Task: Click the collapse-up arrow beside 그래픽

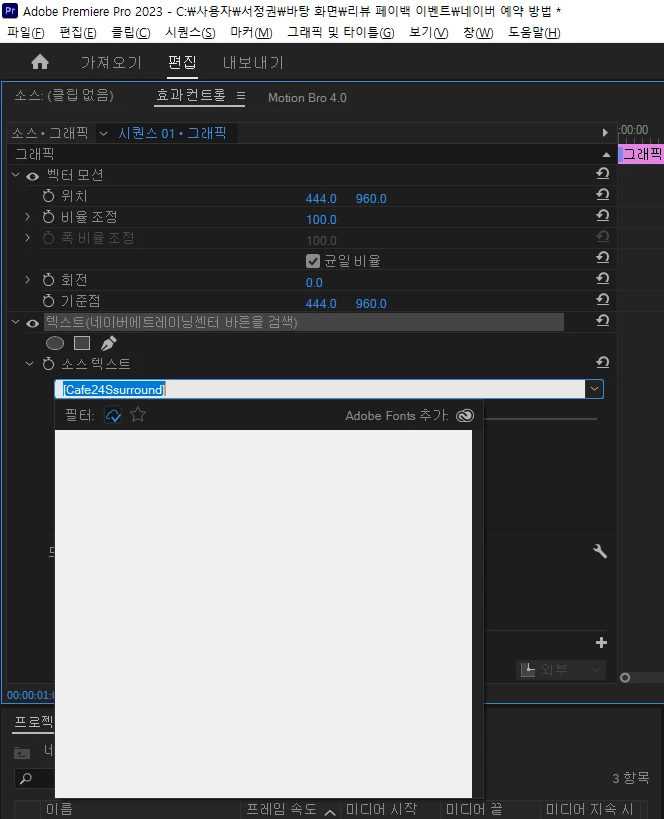Action: pyautogui.click(x=606, y=155)
